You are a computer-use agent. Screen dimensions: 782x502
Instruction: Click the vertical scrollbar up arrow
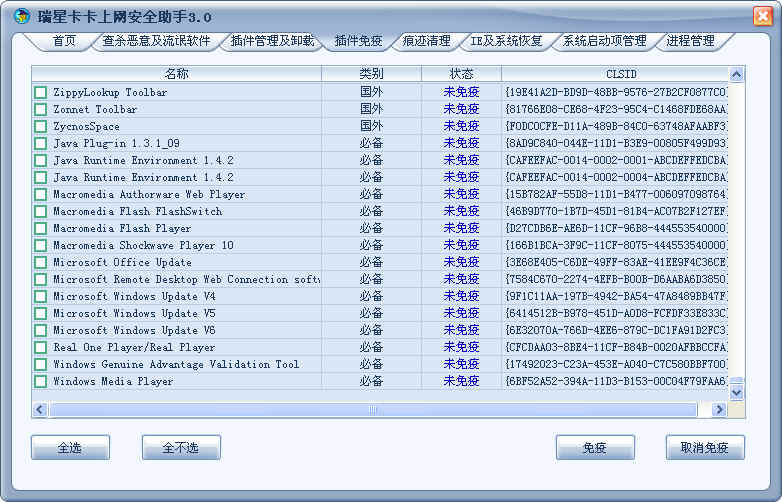point(737,74)
